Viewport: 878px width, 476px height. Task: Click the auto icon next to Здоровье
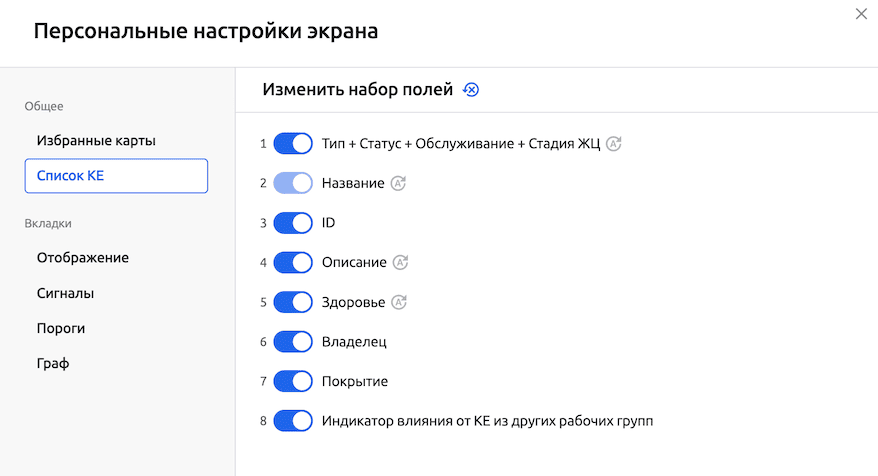click(x=399, y=302)
